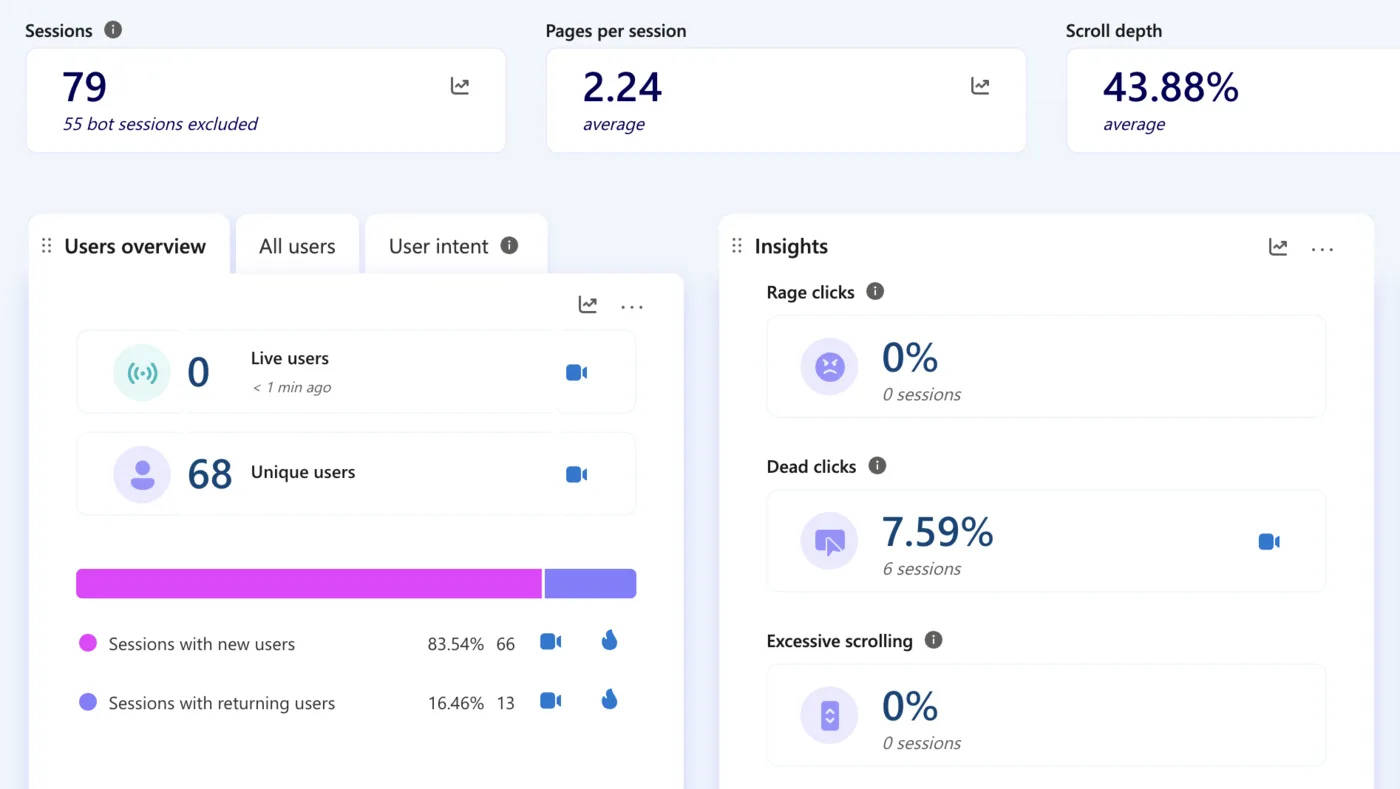This screenshot has width=1400, height=789.
Task: Click the '6 sessions' Dead clicks text
Action: [x=922, y=569]
